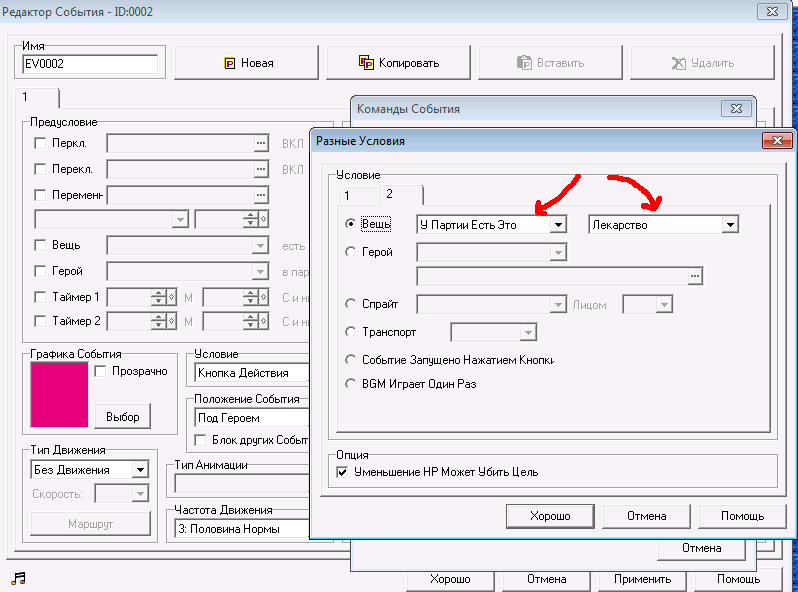Open Помощь in Разные Условия dialog

pos(743,516)
